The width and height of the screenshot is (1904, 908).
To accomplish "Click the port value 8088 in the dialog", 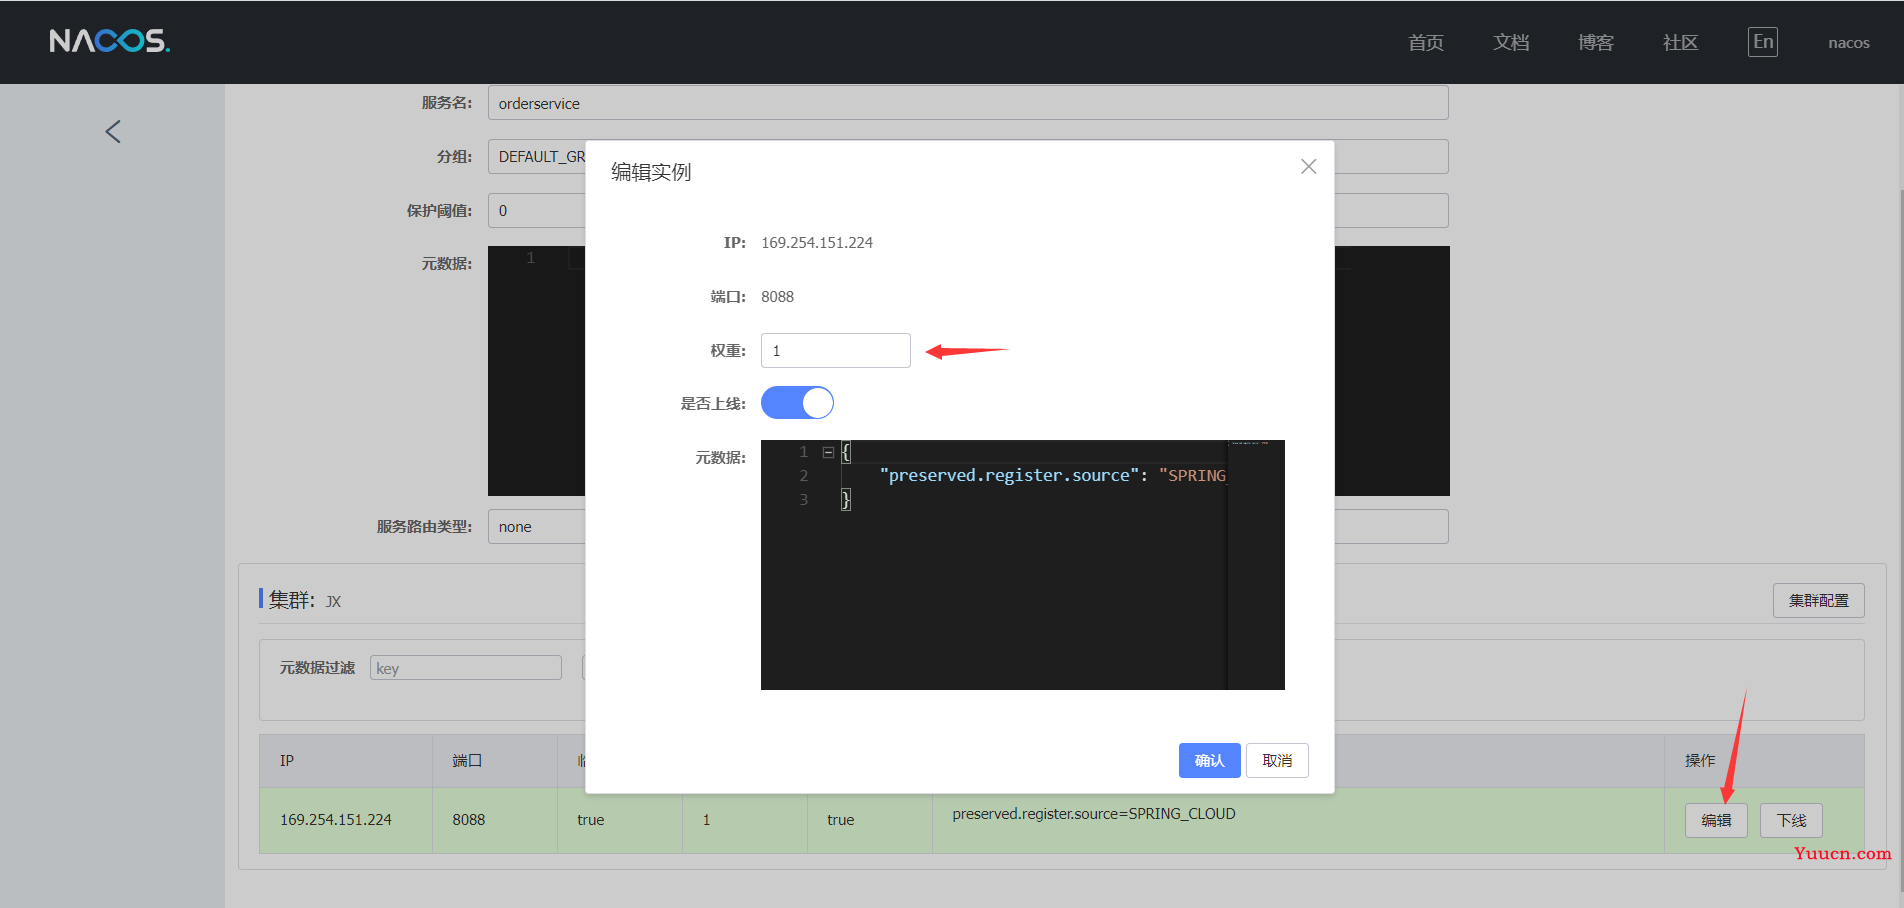I will coord(778,297).
